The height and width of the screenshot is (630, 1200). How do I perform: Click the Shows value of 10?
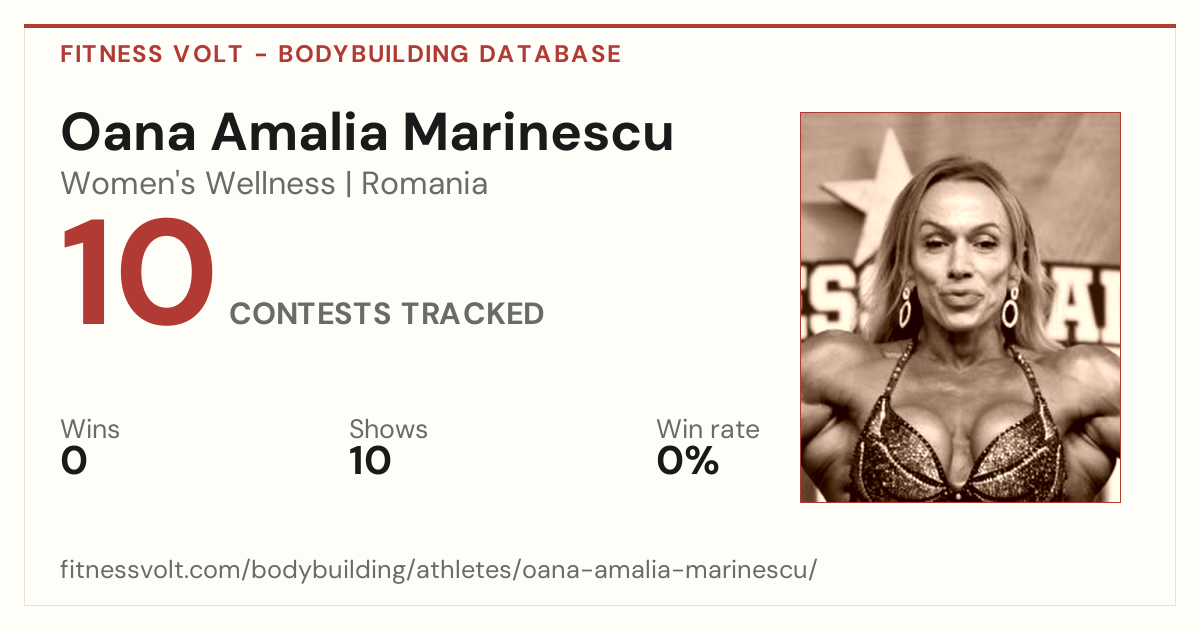point(370,461)
